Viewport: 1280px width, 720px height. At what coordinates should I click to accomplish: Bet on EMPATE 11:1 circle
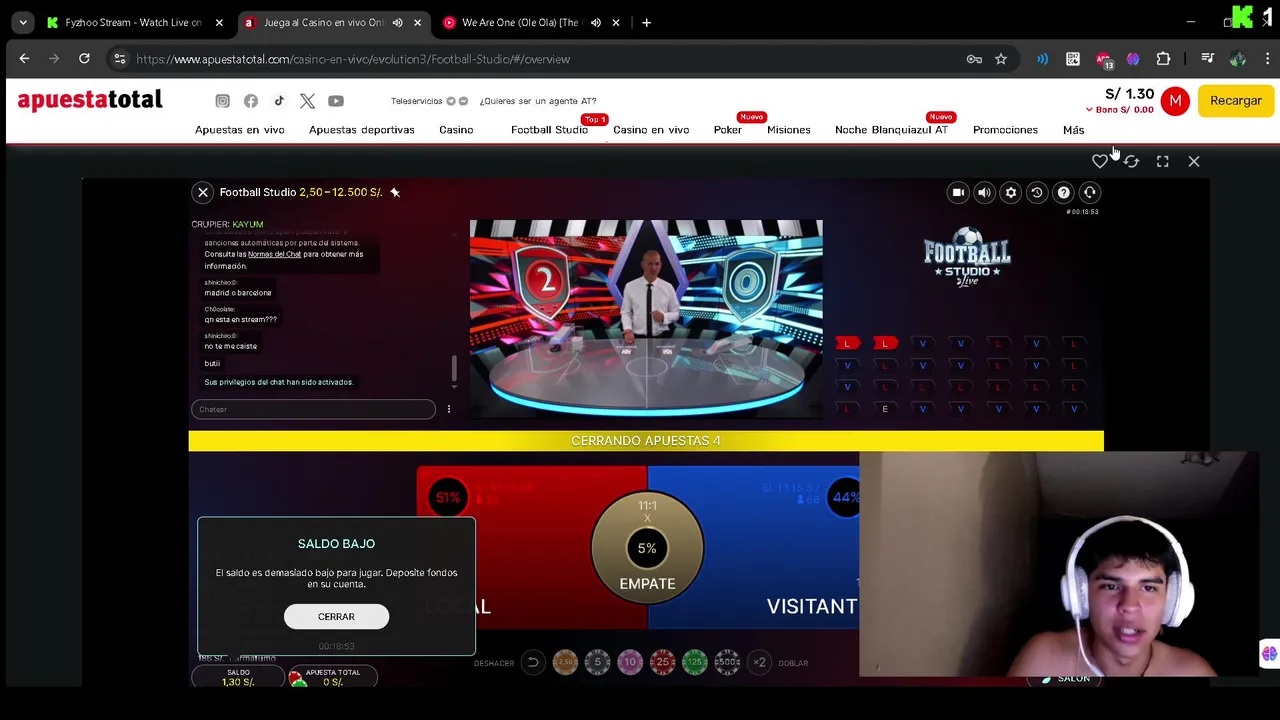tap(647, 547)
